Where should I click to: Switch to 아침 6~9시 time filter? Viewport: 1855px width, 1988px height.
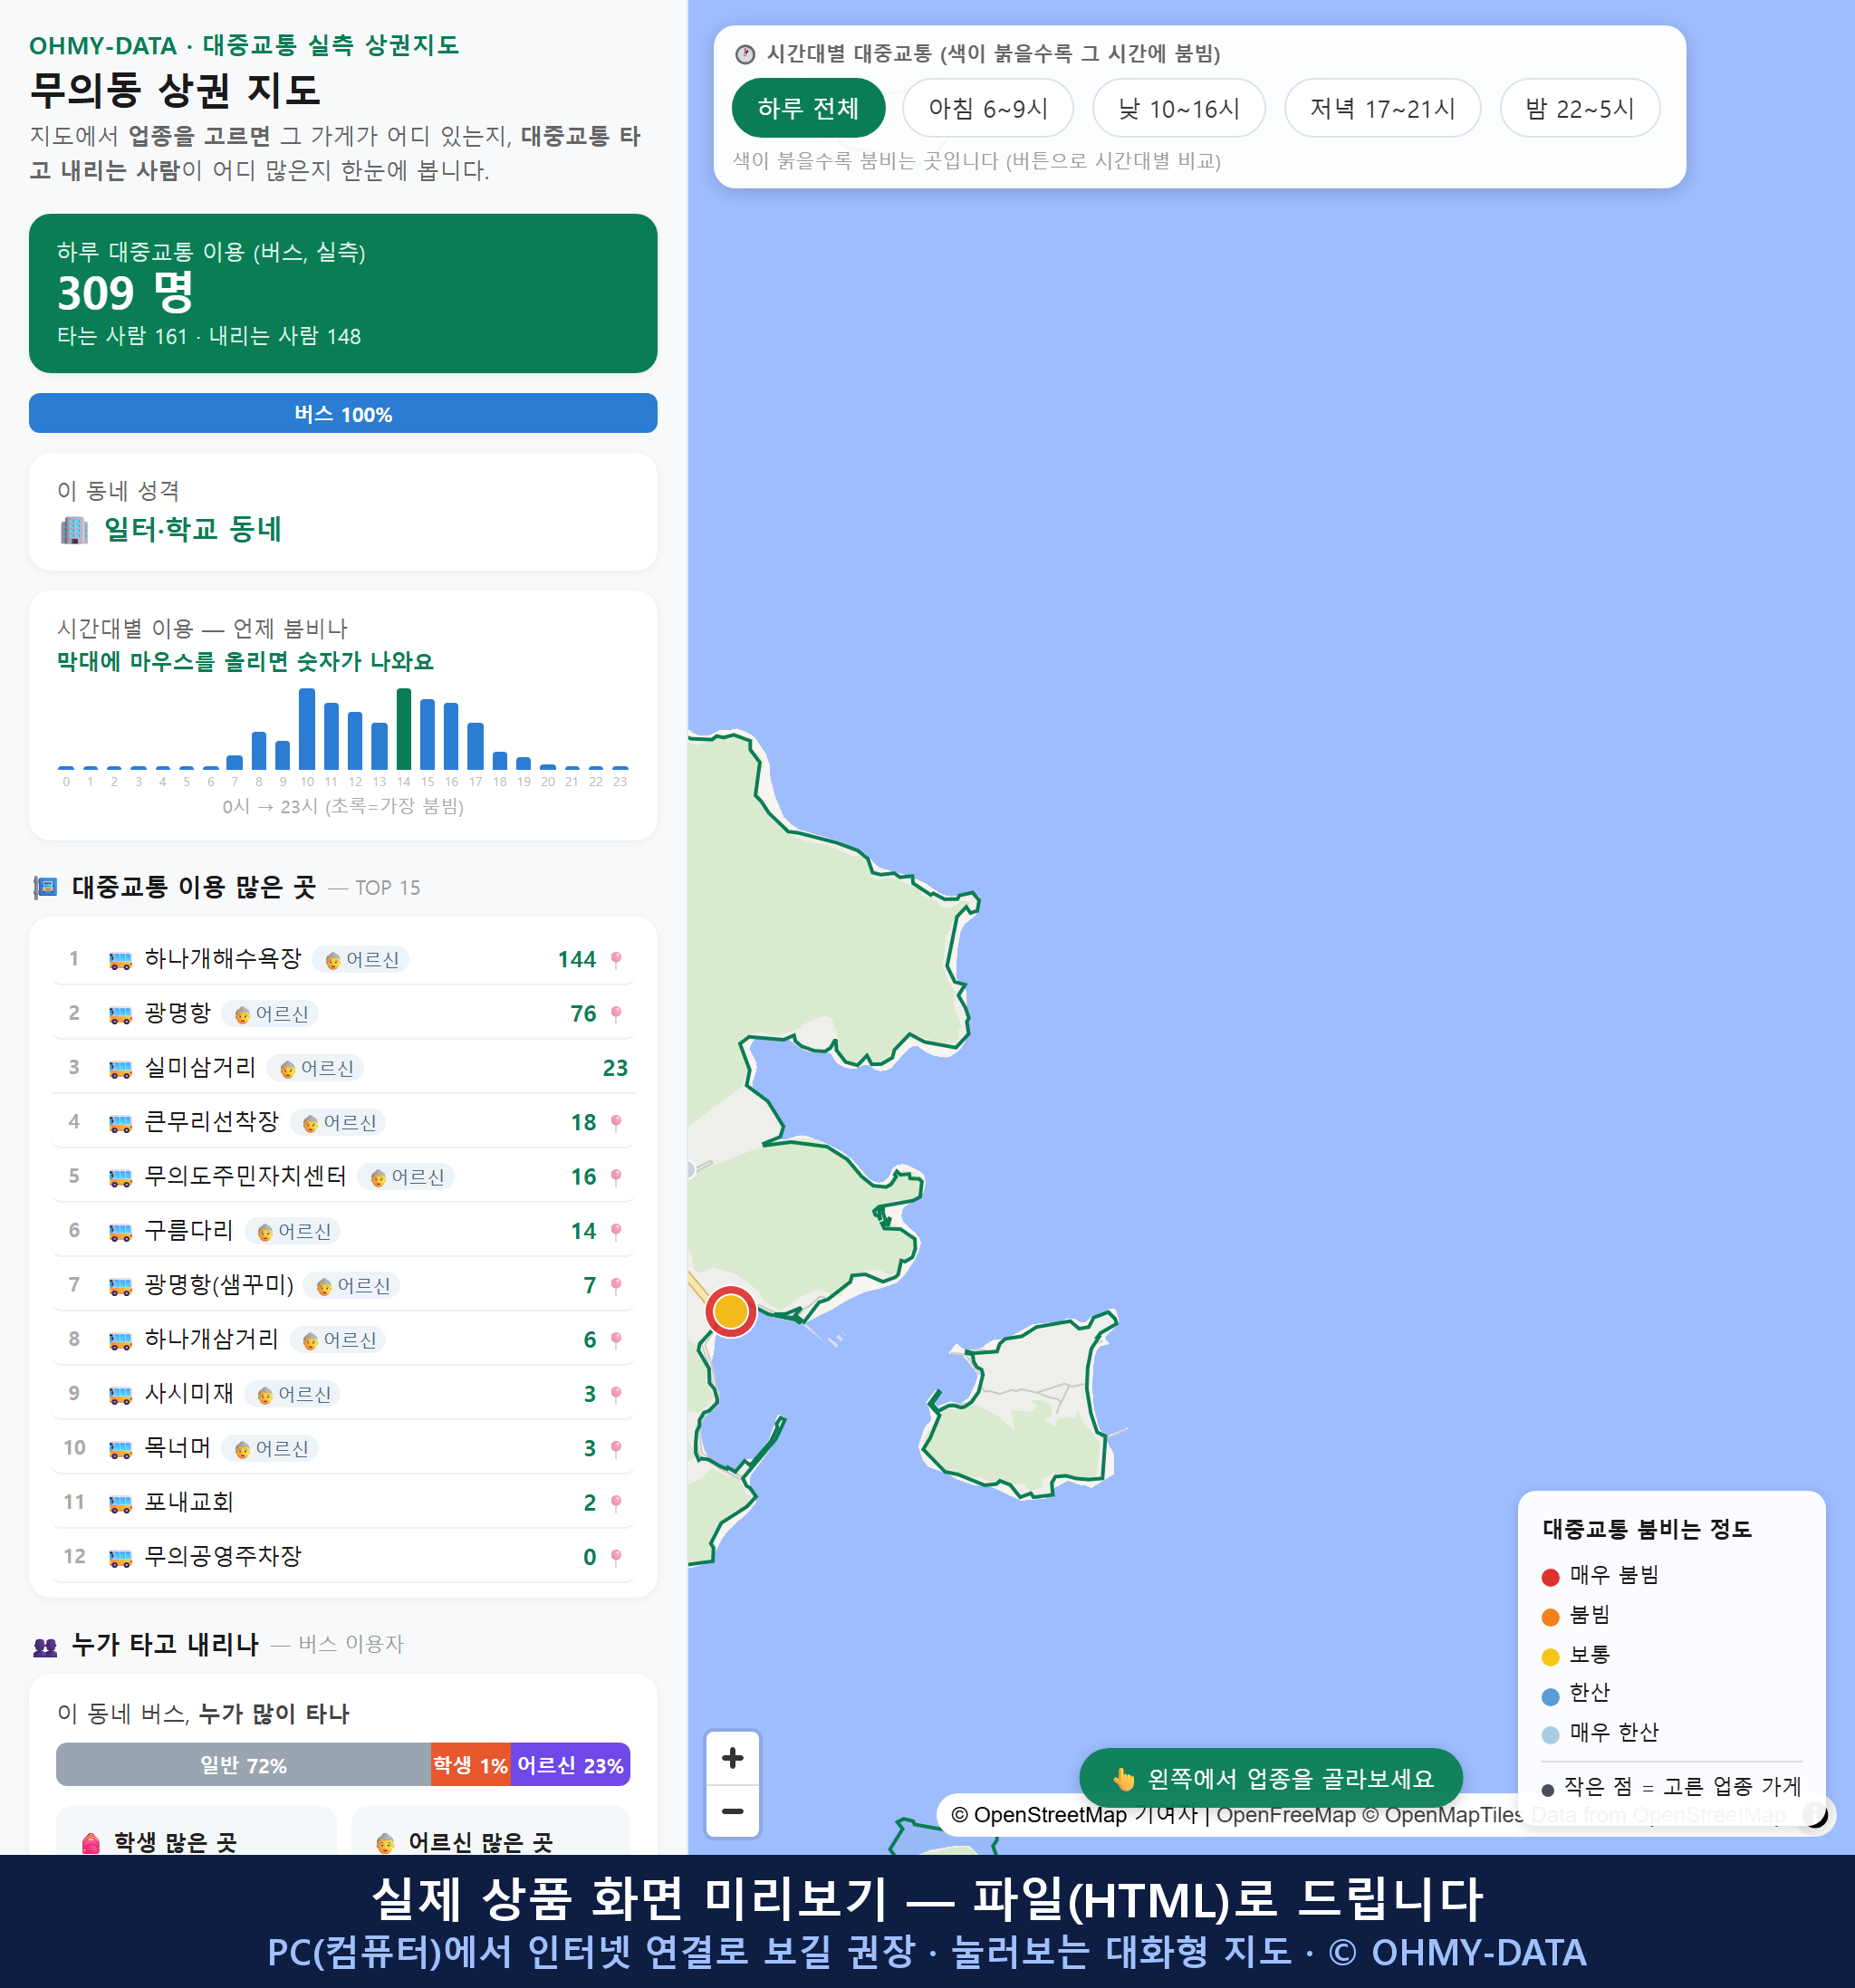pos(988,108)
